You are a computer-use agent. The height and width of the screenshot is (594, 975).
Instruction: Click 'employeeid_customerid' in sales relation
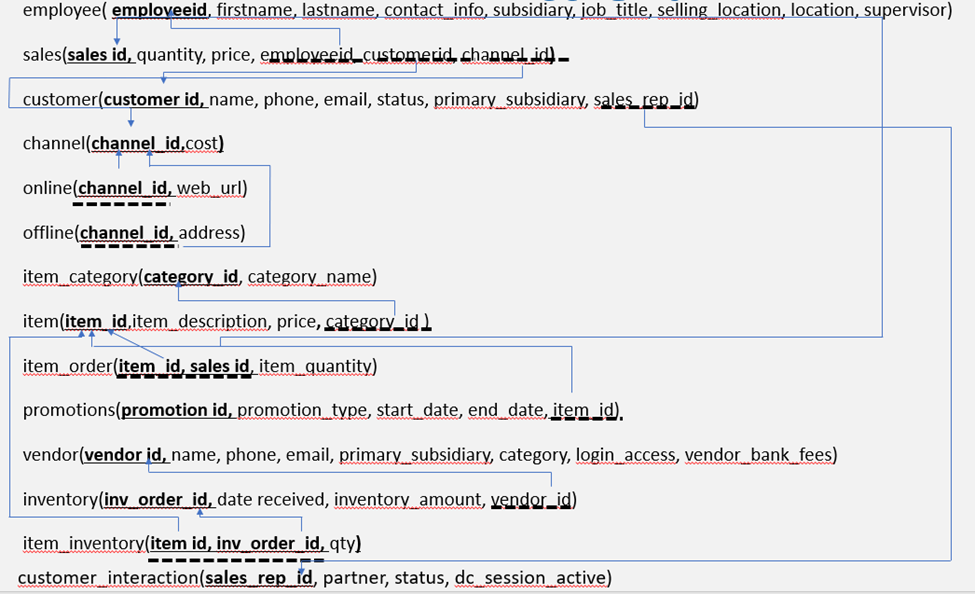tap(358, 55)
